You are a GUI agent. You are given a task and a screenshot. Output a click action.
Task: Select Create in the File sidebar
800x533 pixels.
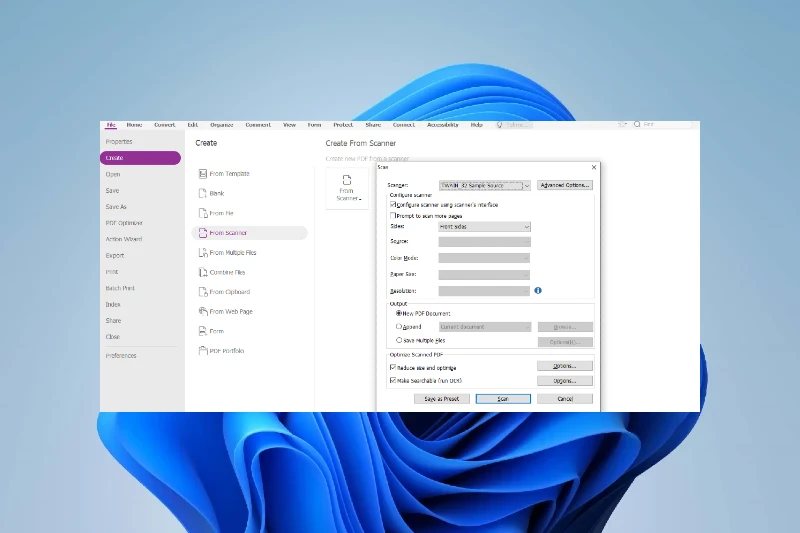tap(140, 158)
